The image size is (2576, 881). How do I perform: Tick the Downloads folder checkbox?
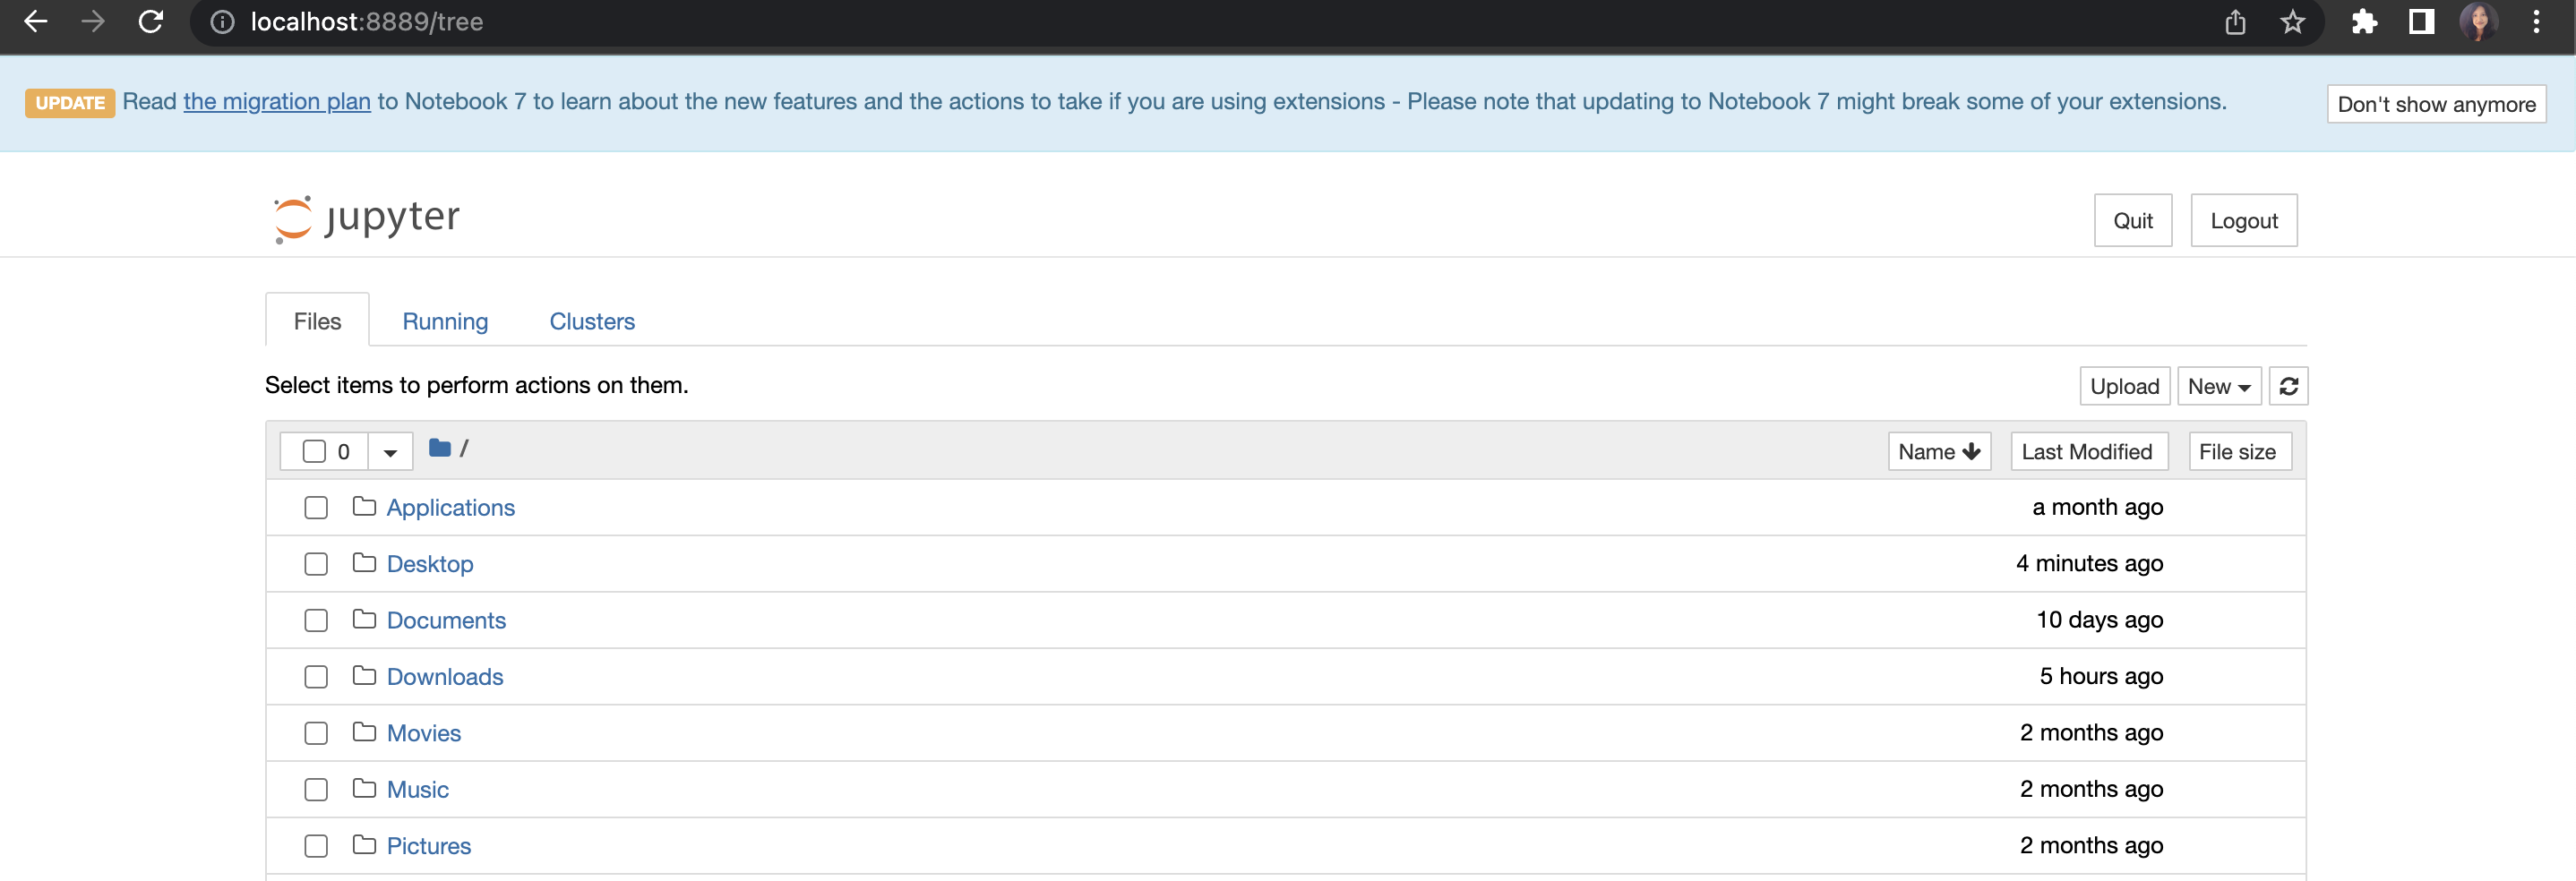tap(316, 677)
